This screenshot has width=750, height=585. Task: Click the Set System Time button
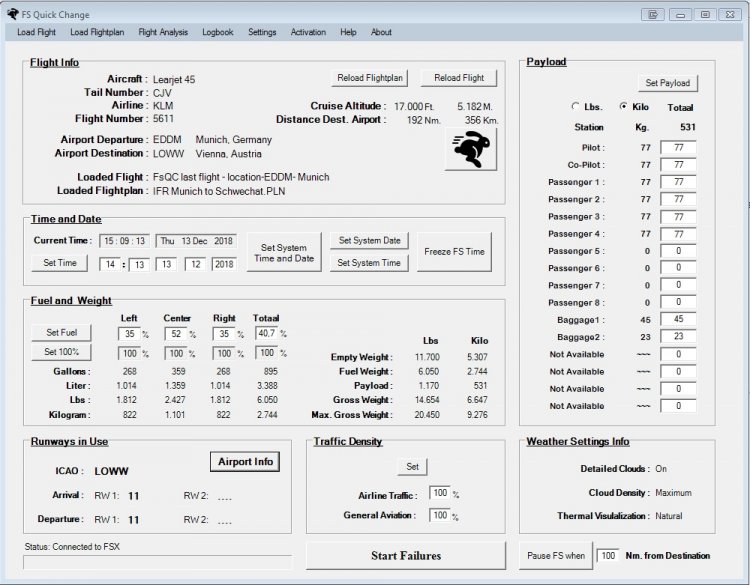(369, 263)
